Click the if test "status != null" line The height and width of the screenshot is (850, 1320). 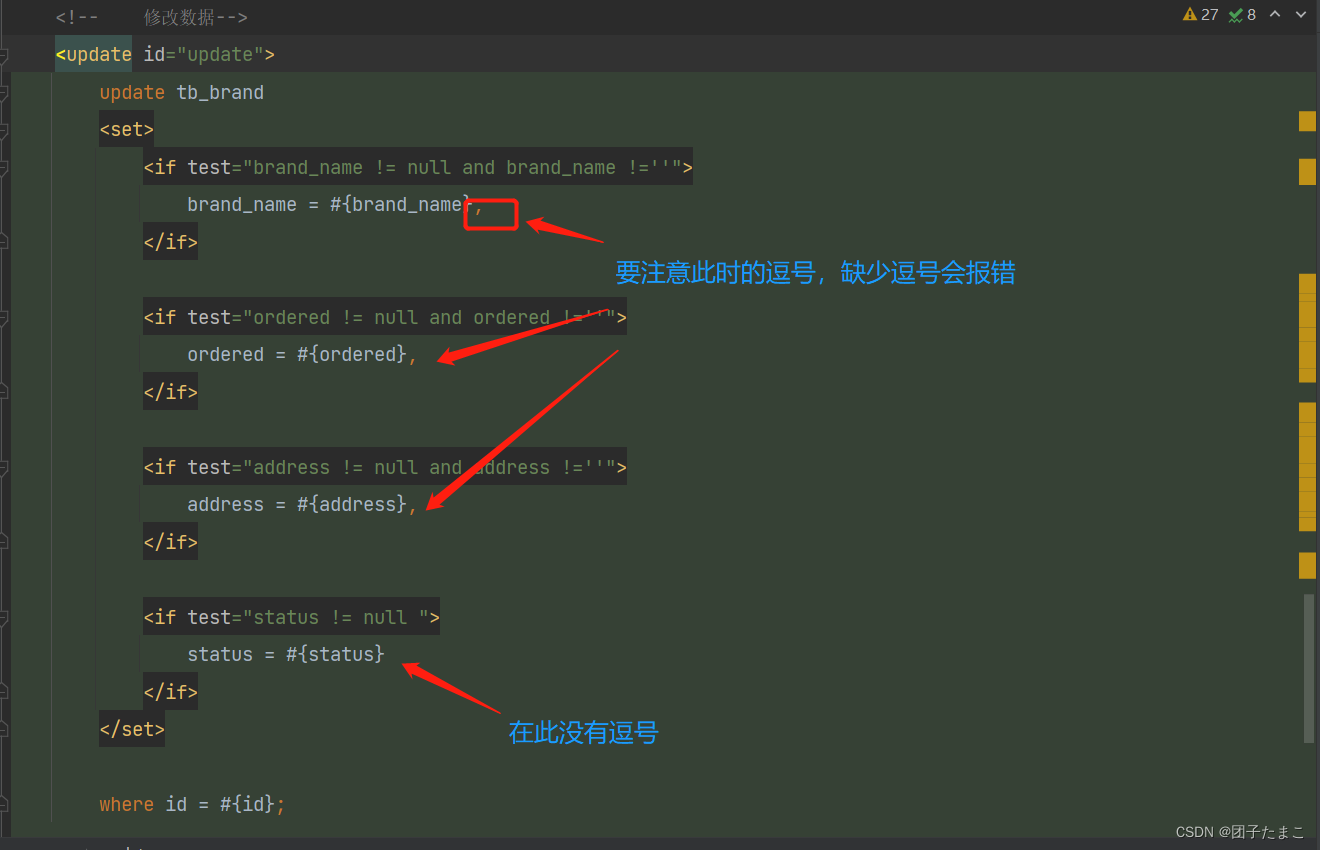(x=291, y=617)
